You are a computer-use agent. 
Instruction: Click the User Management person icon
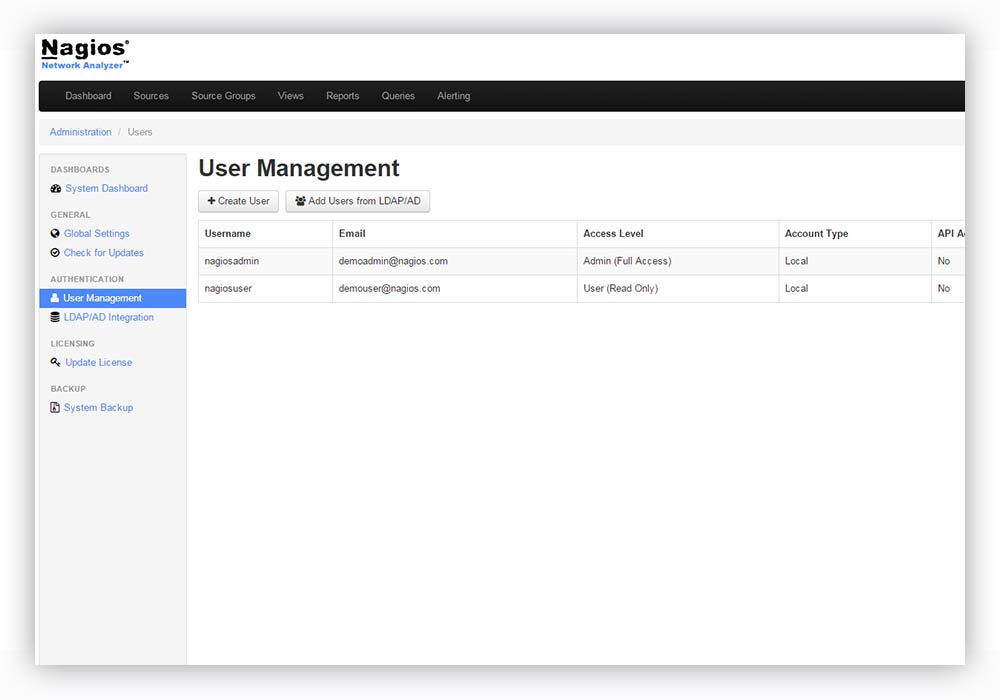point(55,298)
